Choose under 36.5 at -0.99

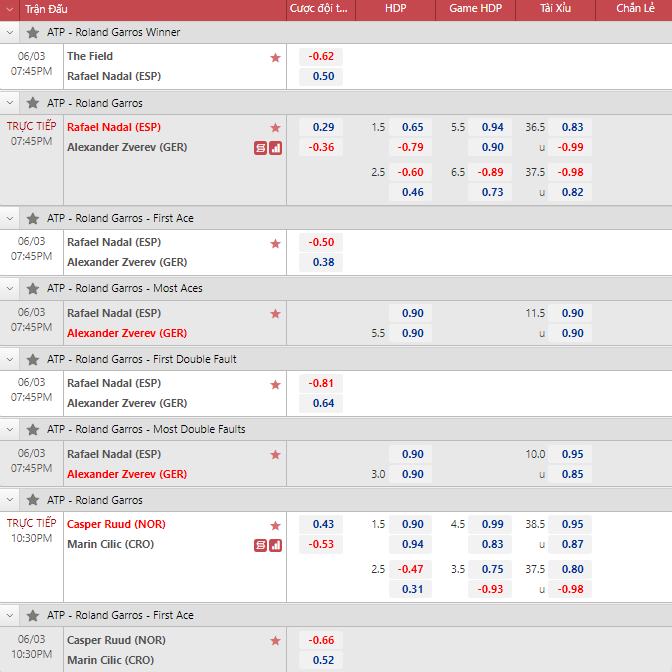(570, 147)
